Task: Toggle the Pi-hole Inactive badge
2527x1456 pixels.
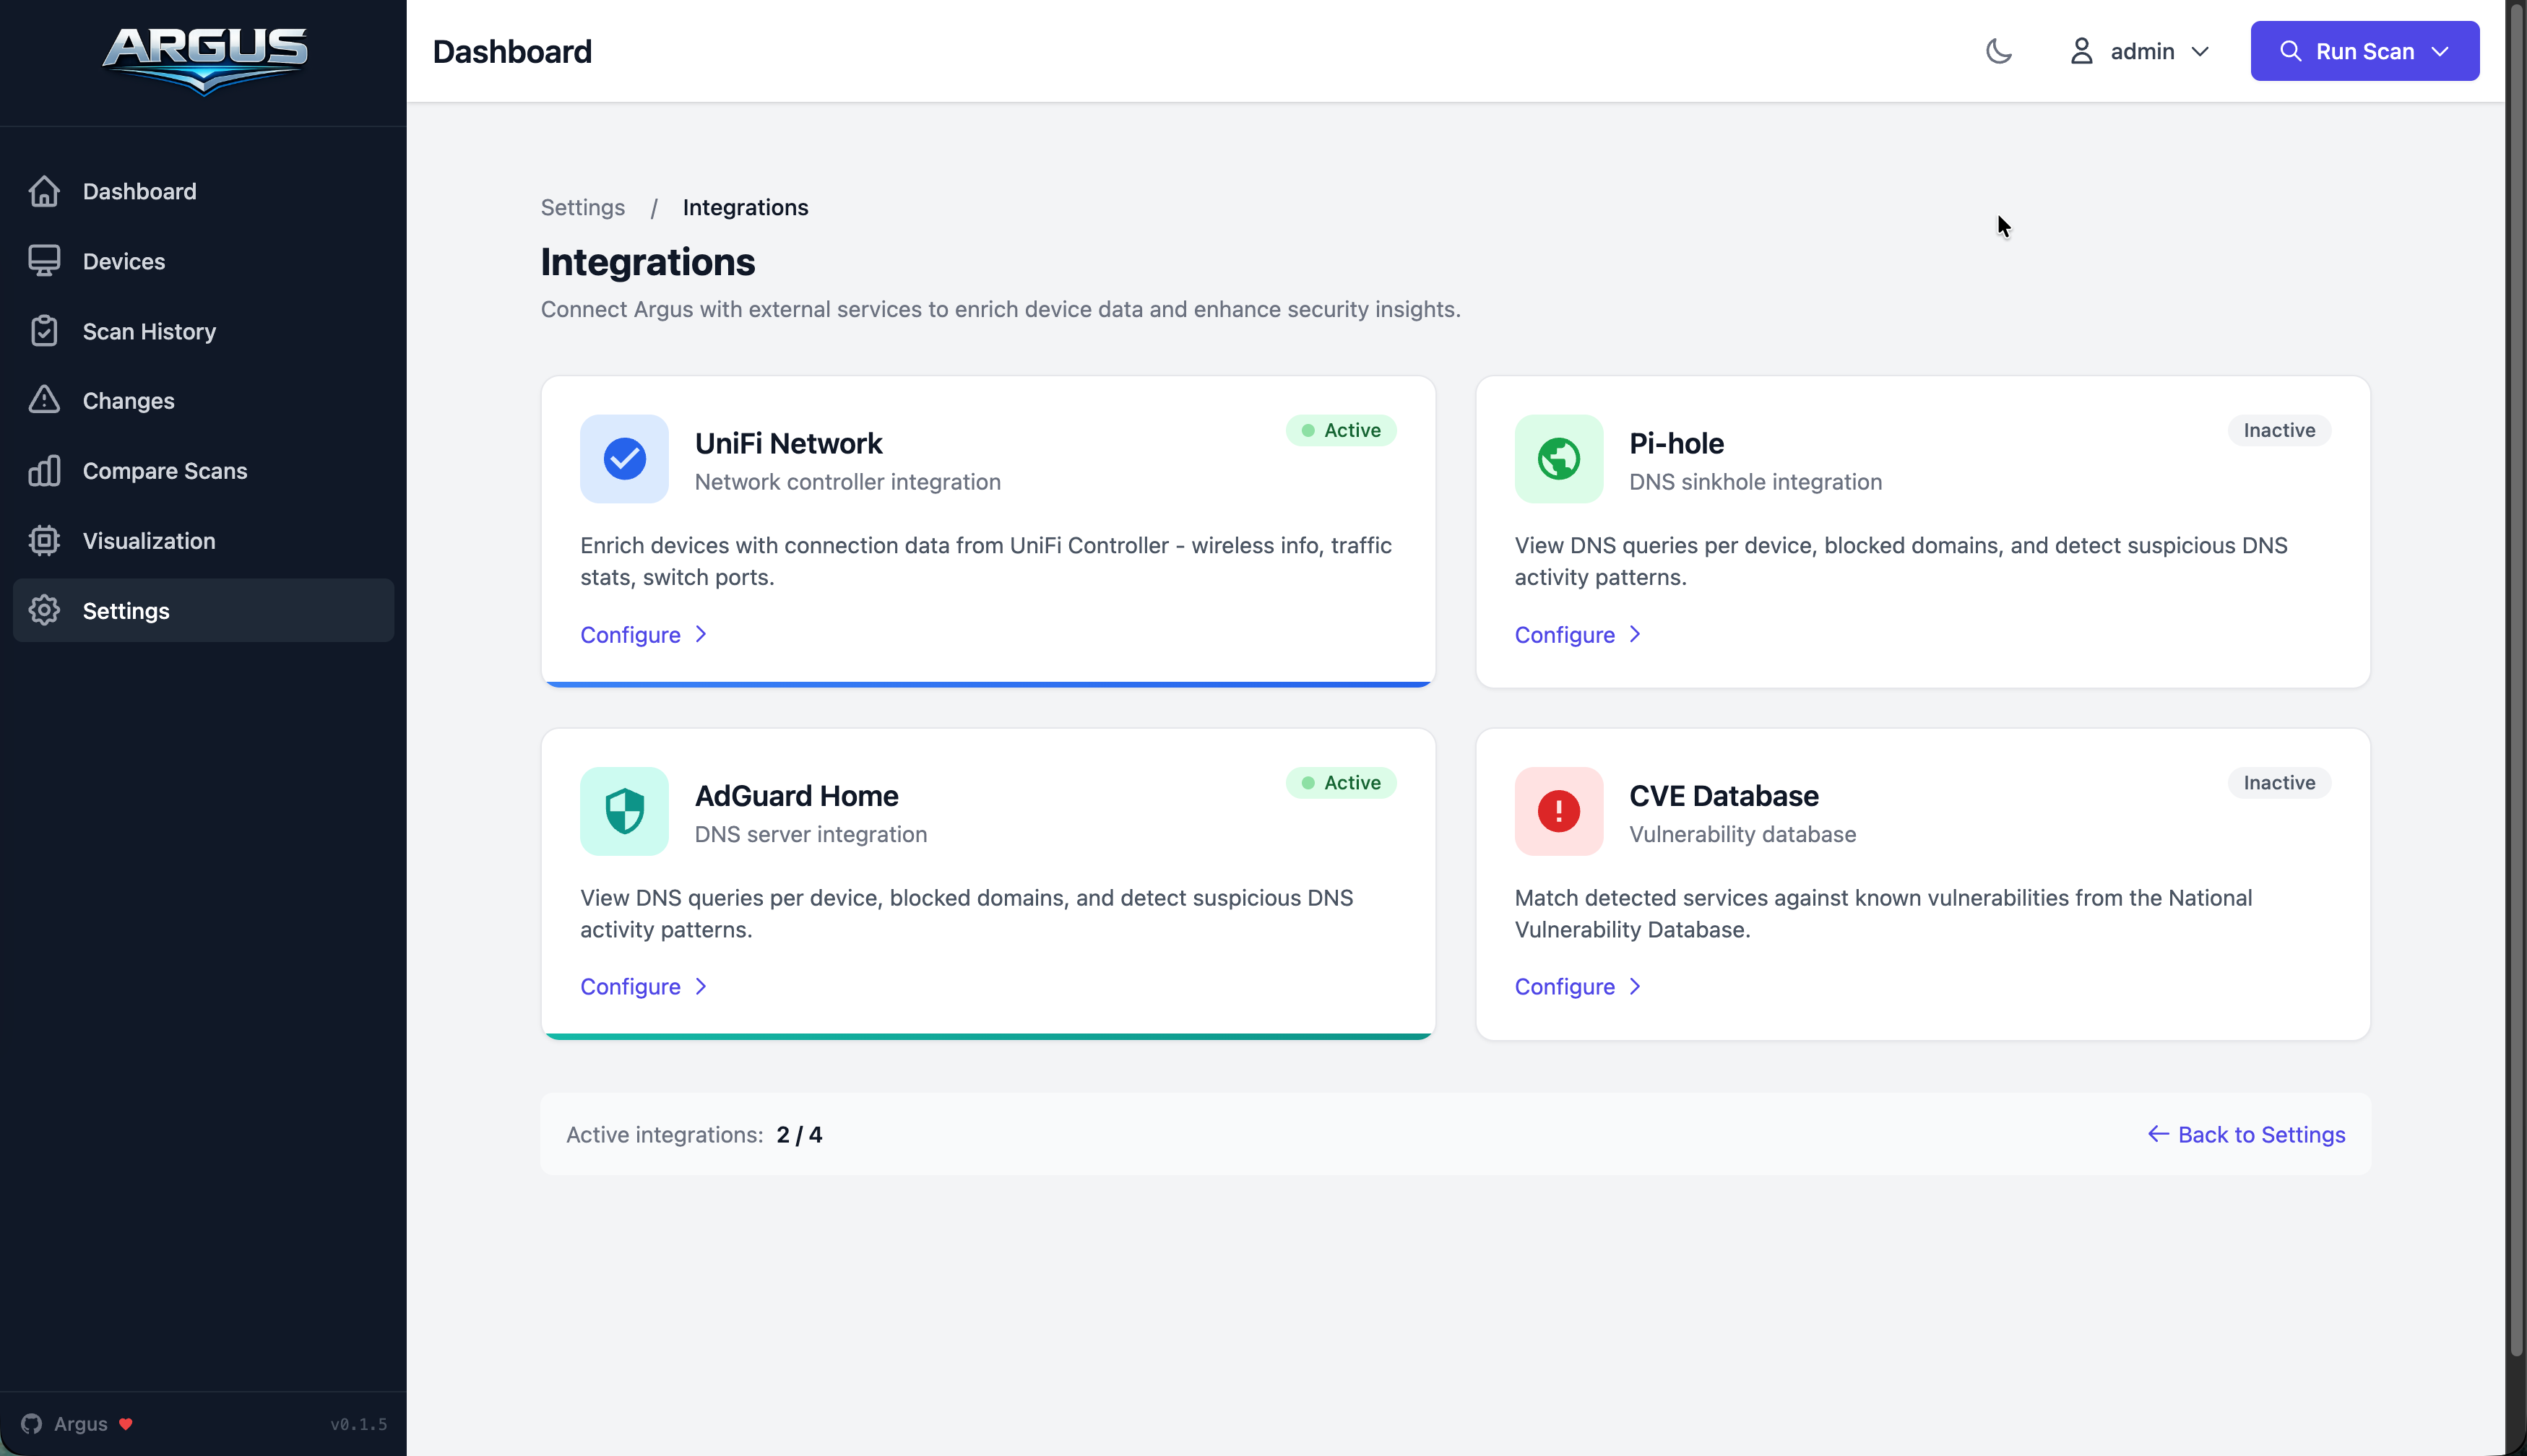Action: point(2278,430)
